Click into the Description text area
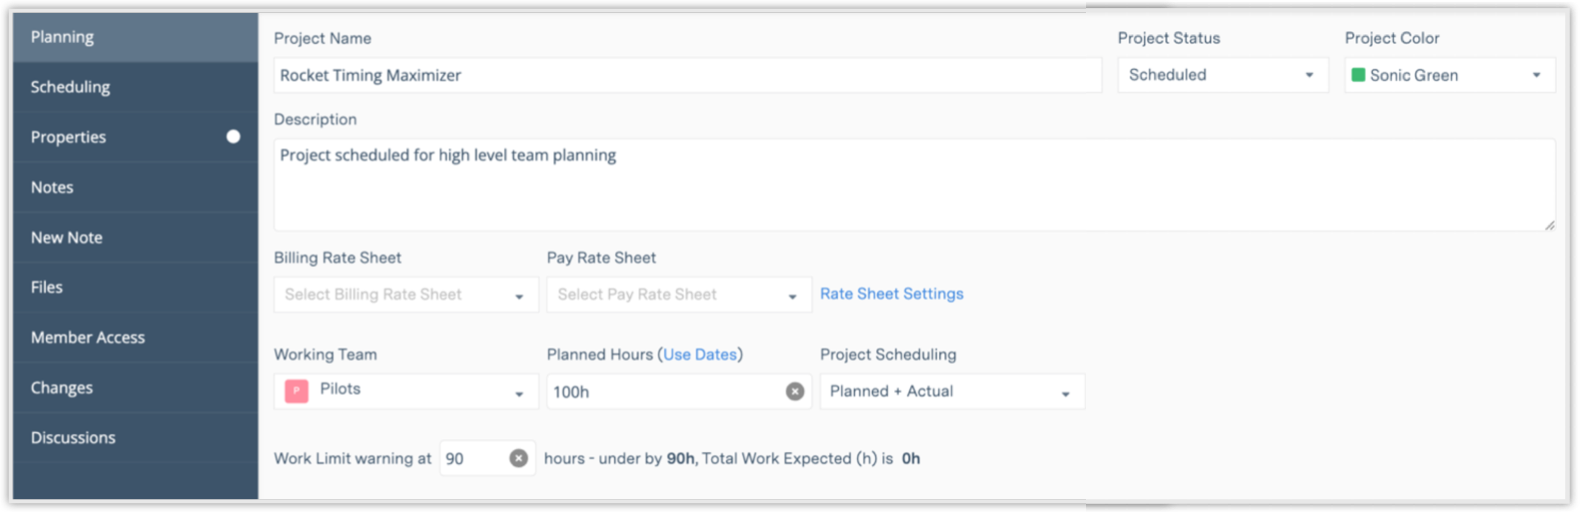 (x=913, y=185)
